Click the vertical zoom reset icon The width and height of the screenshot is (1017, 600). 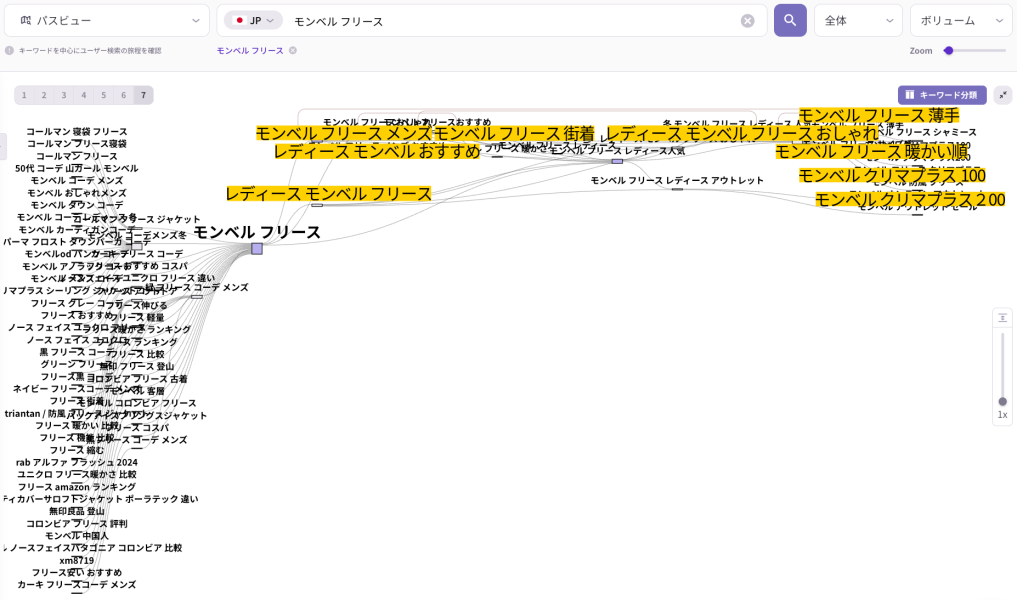(1002, 317)
